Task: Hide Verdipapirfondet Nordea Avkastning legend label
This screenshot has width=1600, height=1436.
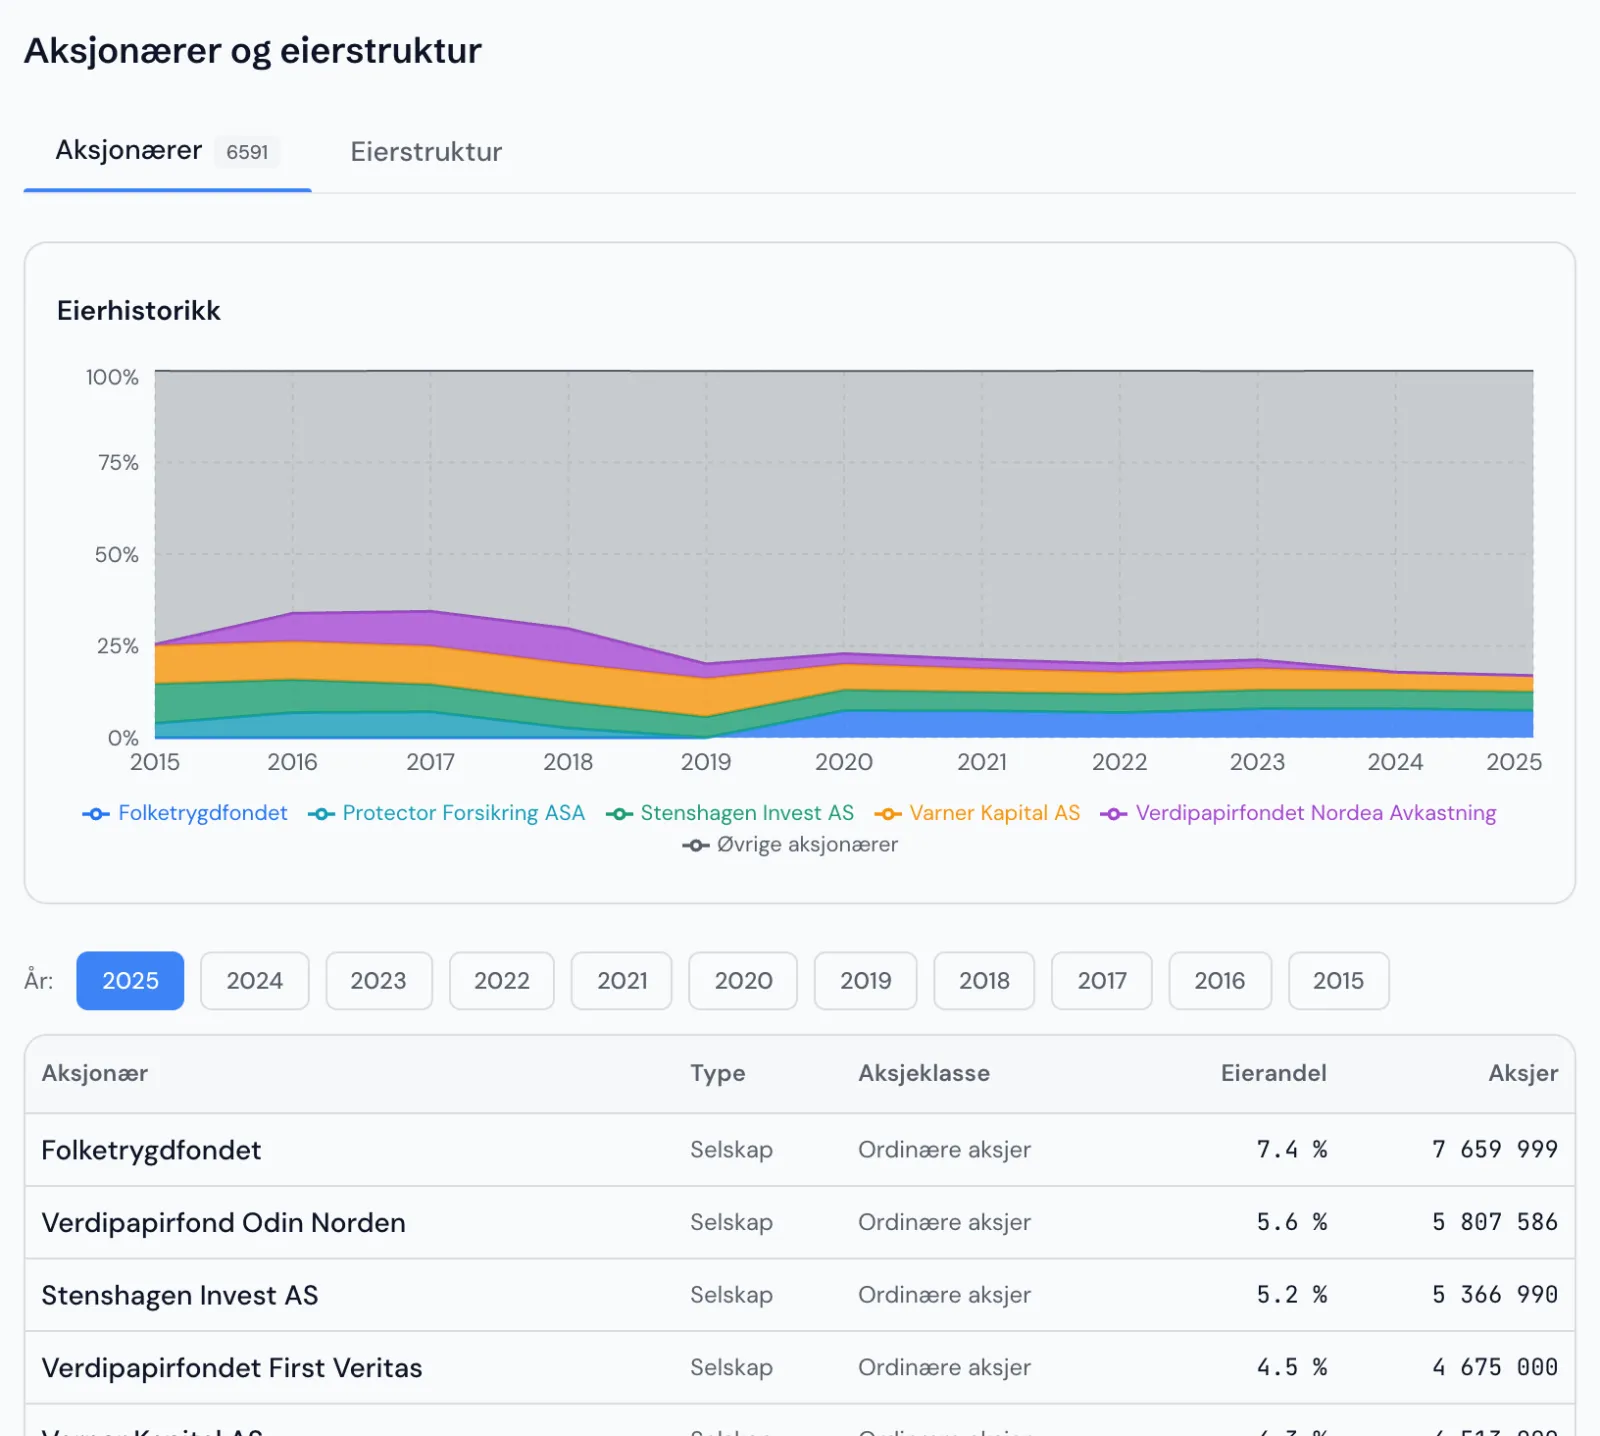Action: [1316, 813]
